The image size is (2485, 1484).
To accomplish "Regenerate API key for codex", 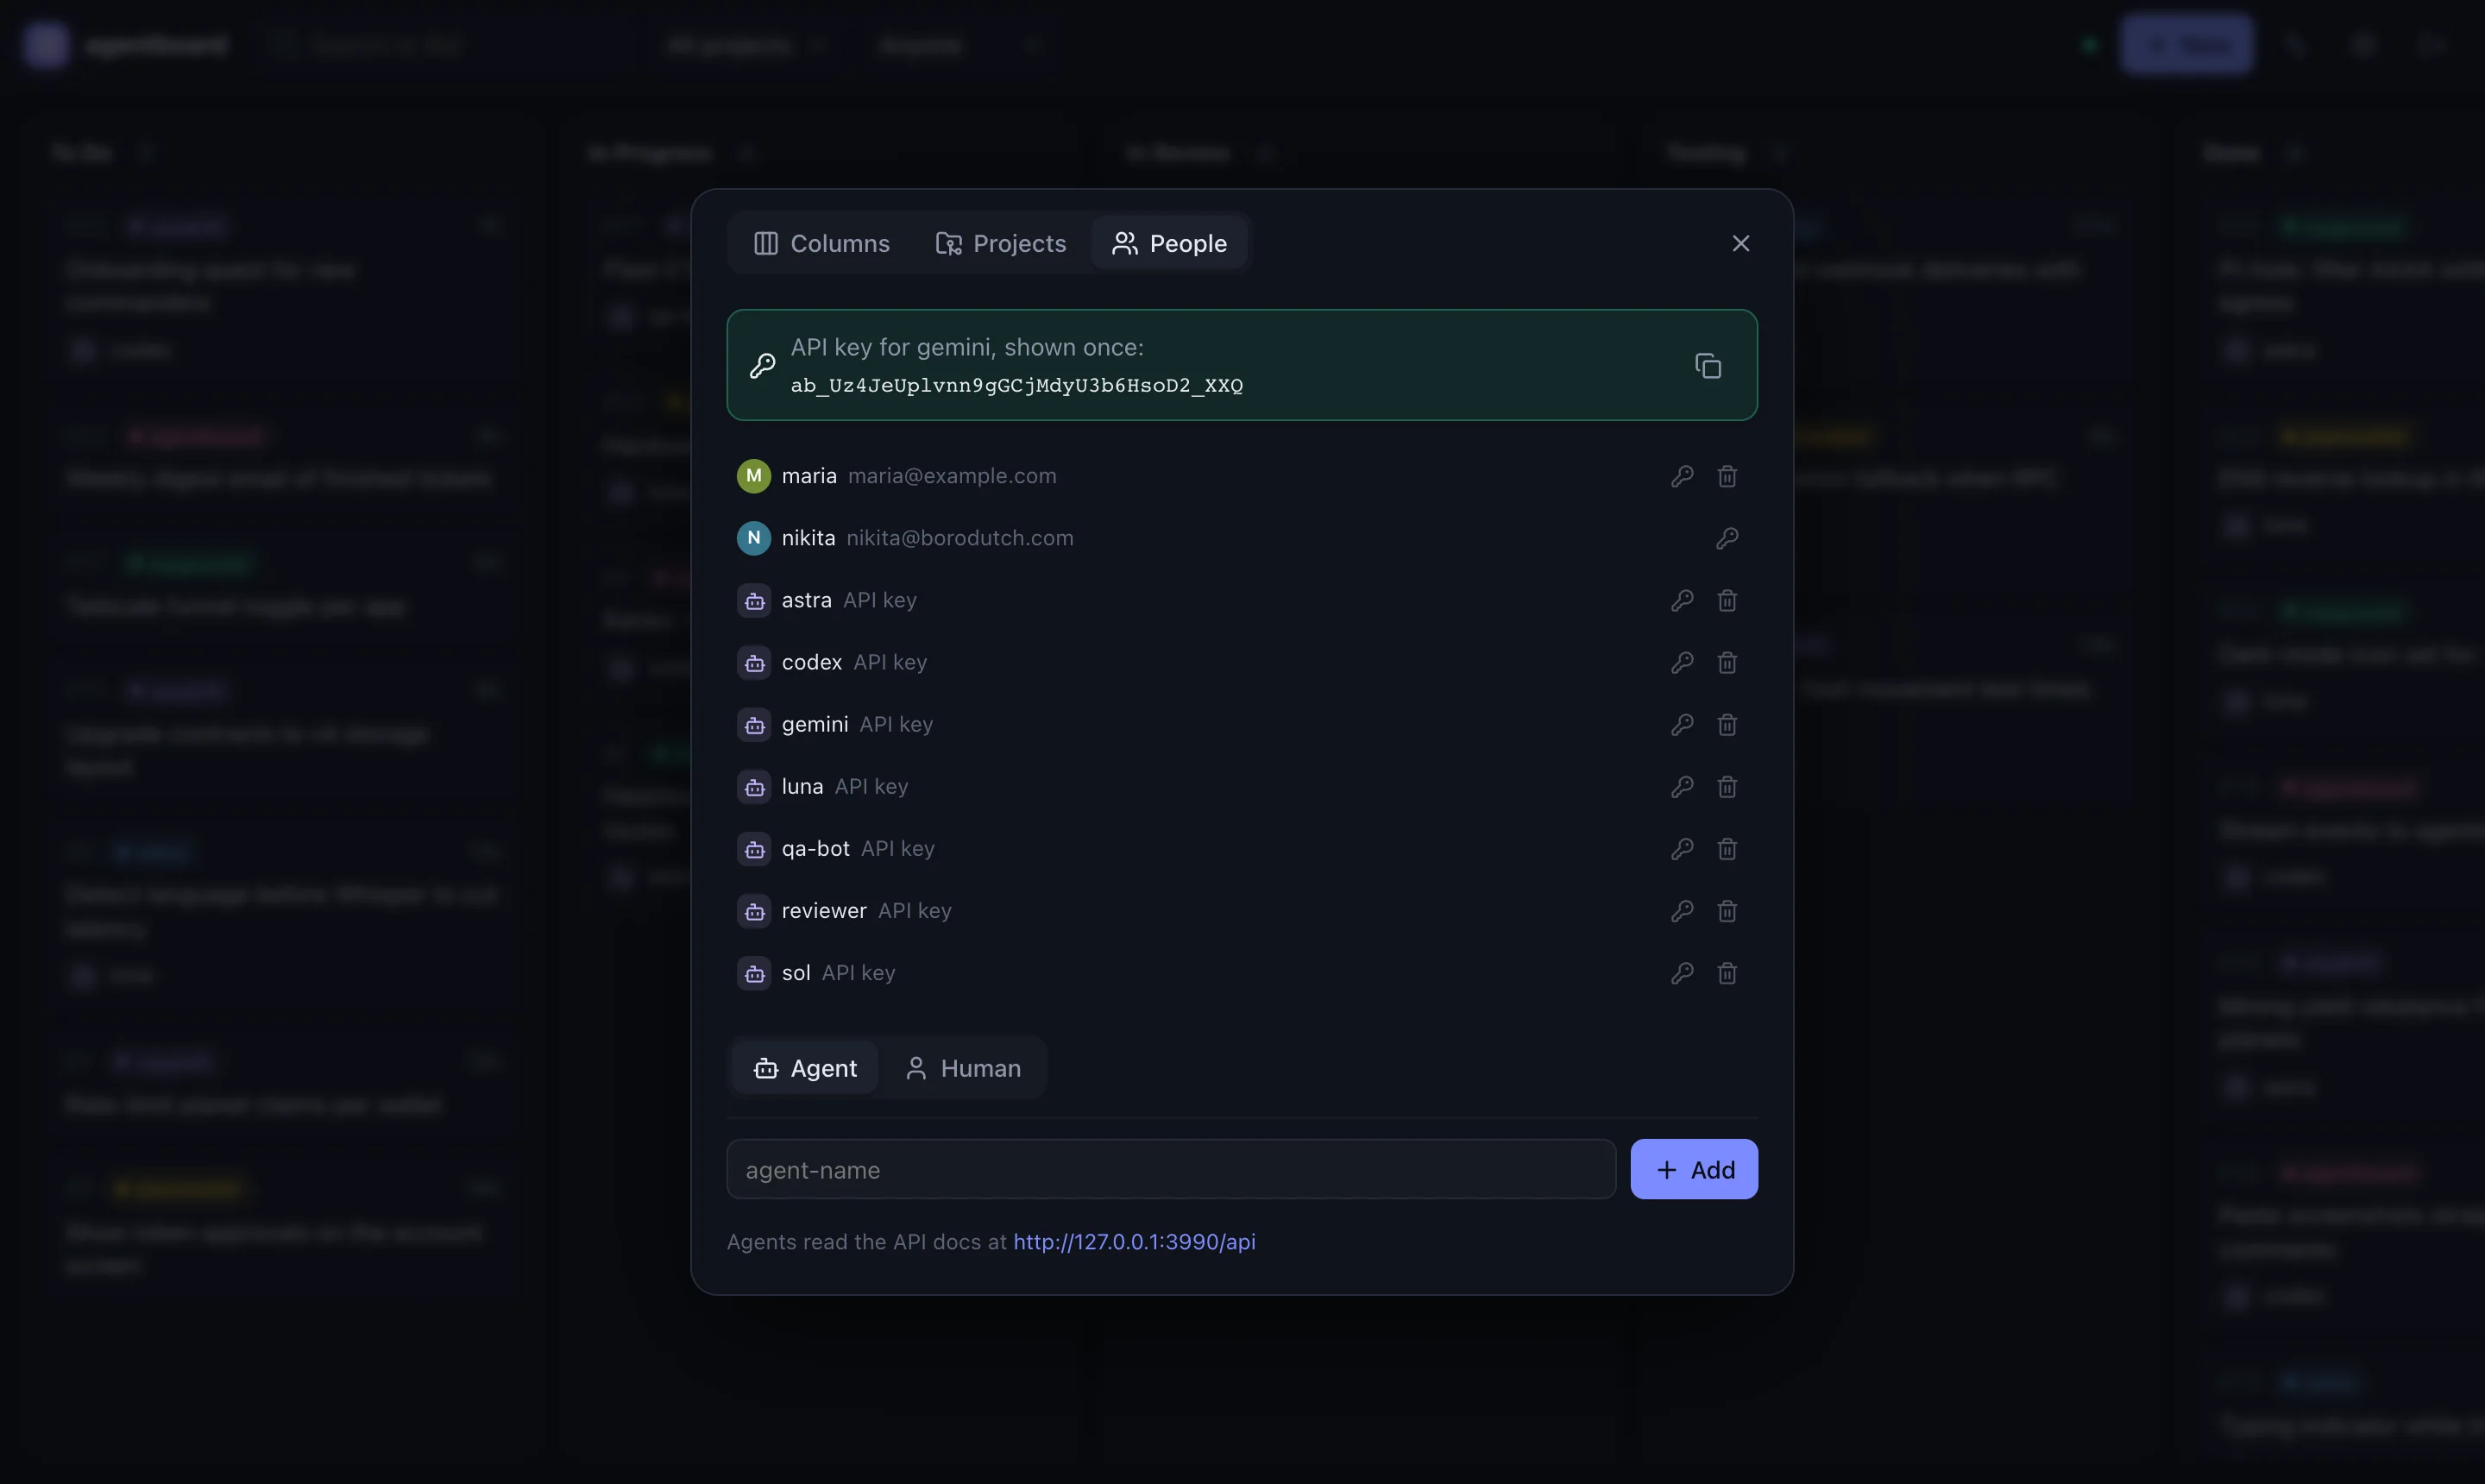I will [x=1682, y=662].
